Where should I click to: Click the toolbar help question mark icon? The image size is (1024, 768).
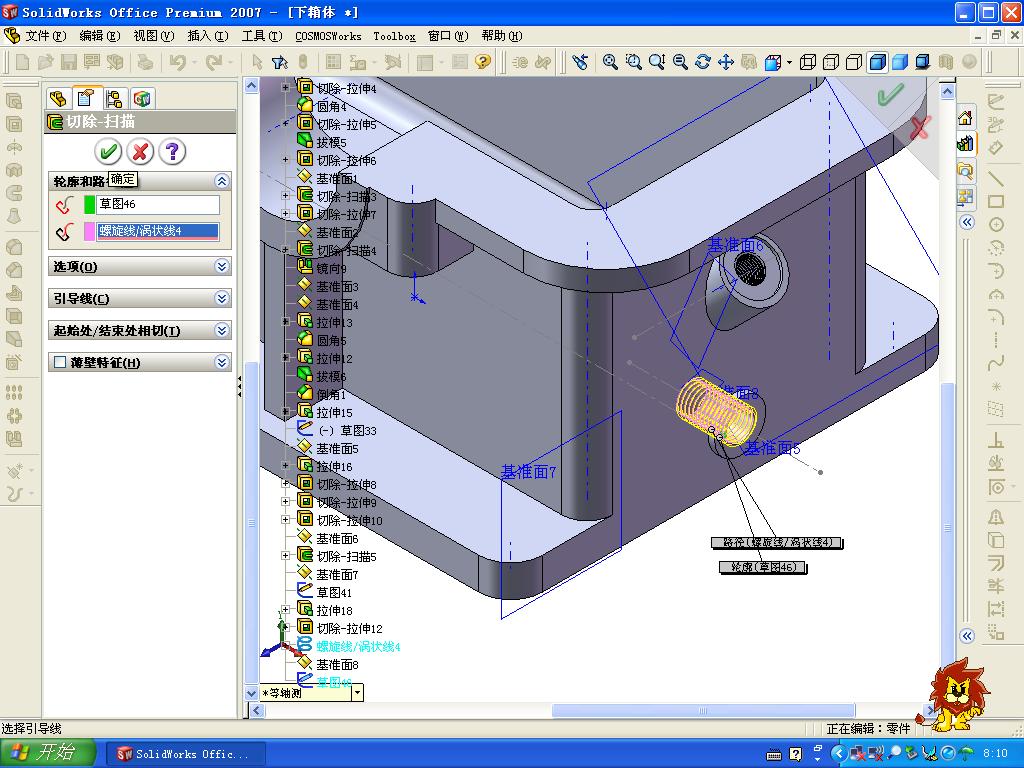483,62
